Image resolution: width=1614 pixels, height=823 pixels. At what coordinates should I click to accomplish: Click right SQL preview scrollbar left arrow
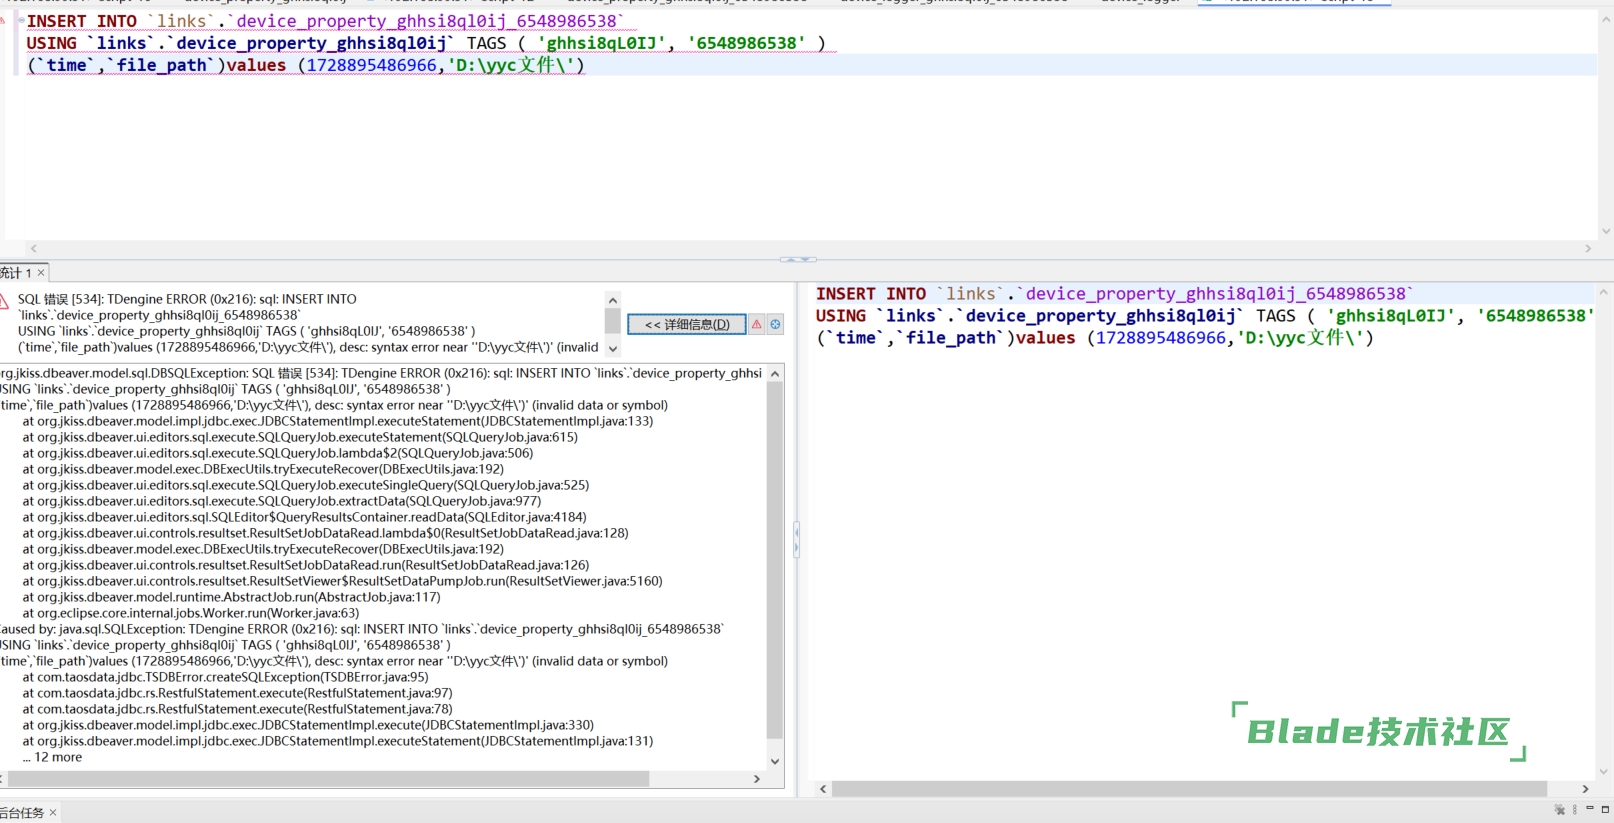(823, 789)
